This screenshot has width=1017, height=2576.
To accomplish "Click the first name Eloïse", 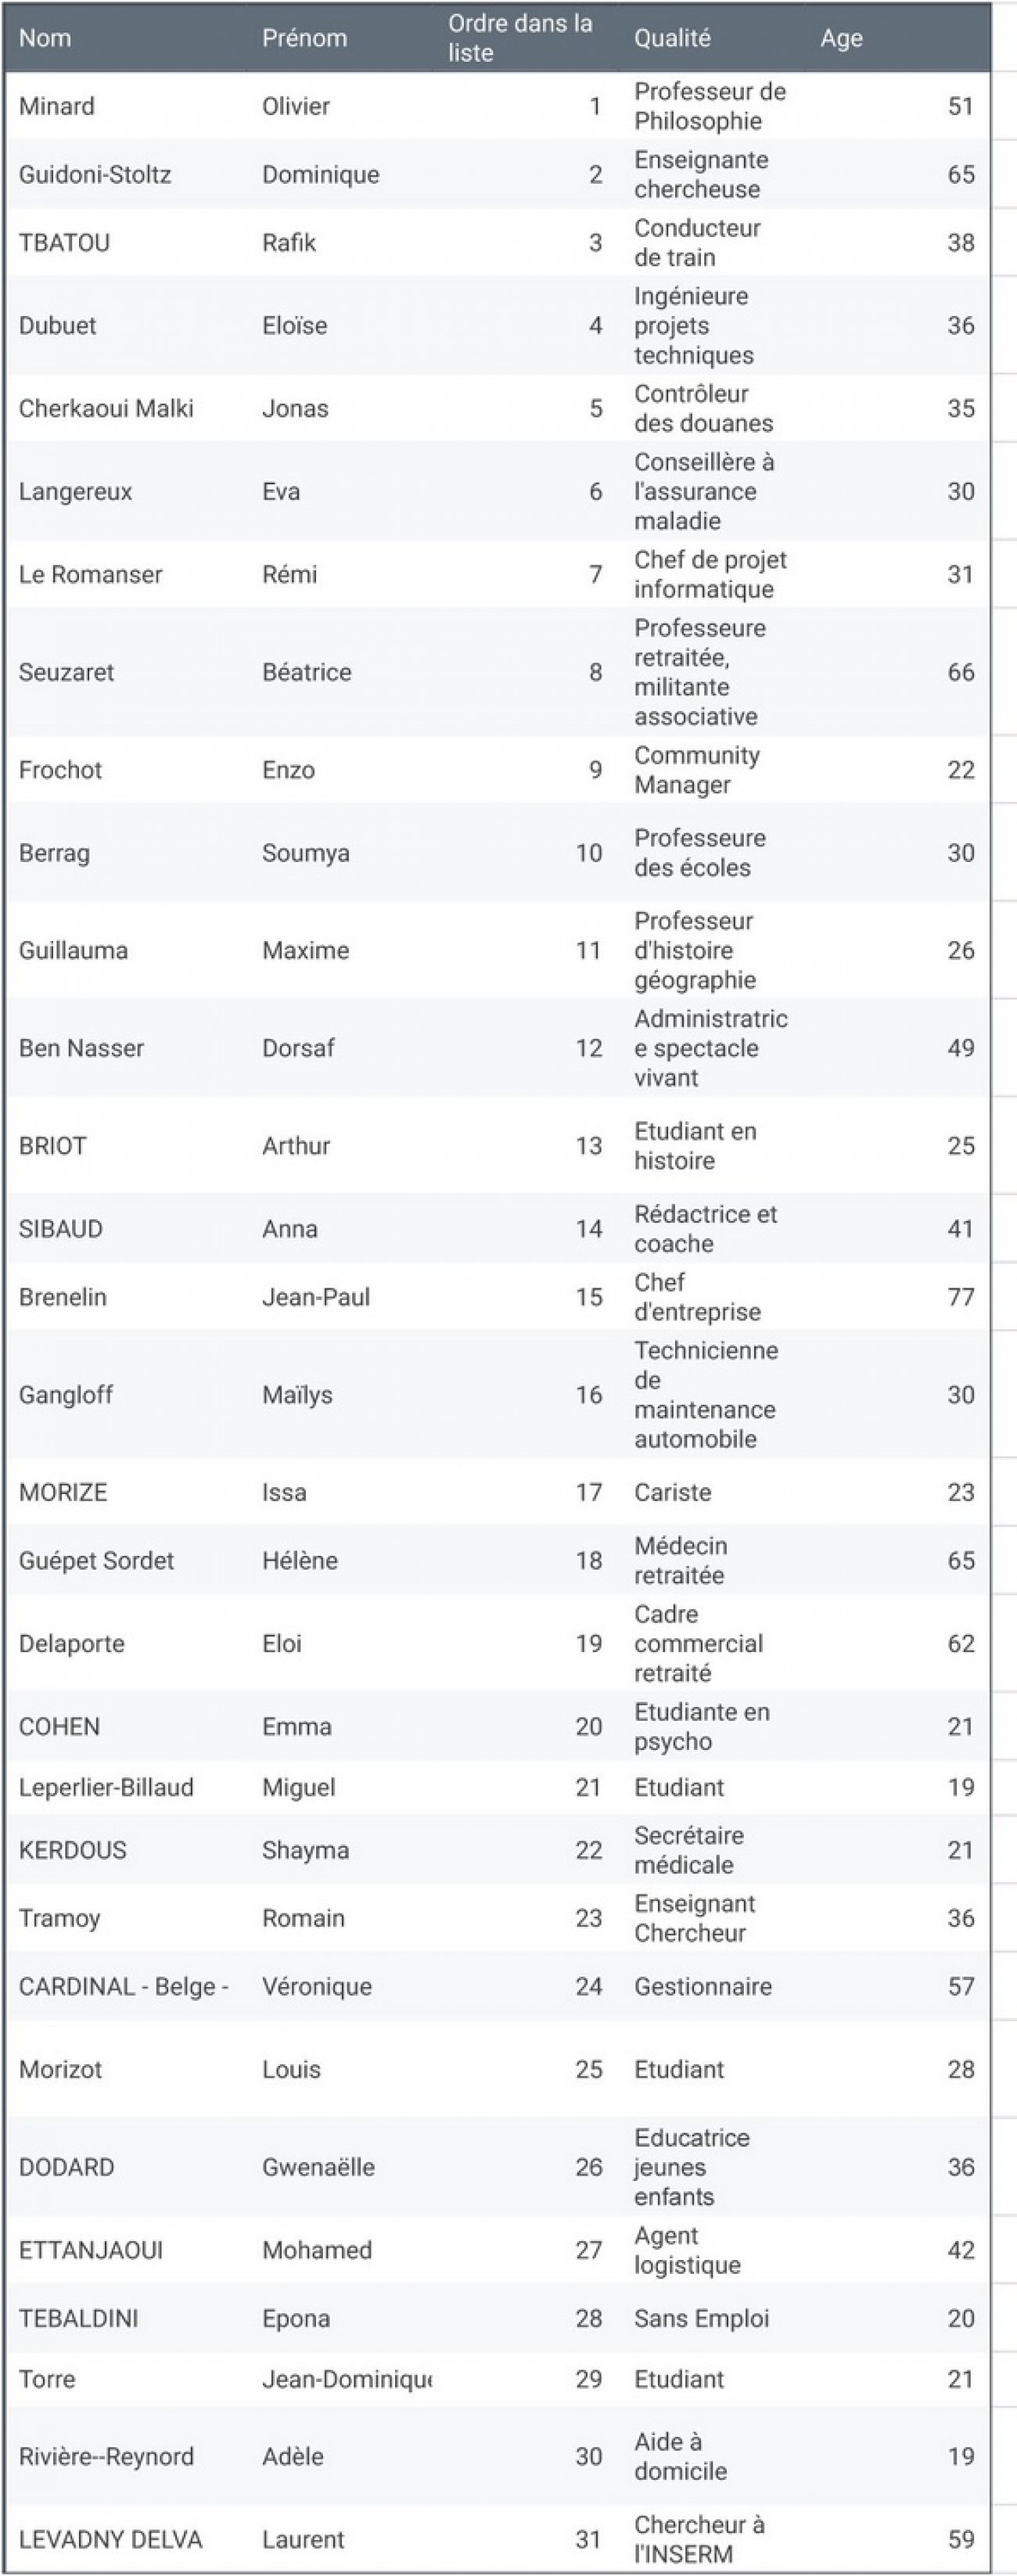I will 294,325.
